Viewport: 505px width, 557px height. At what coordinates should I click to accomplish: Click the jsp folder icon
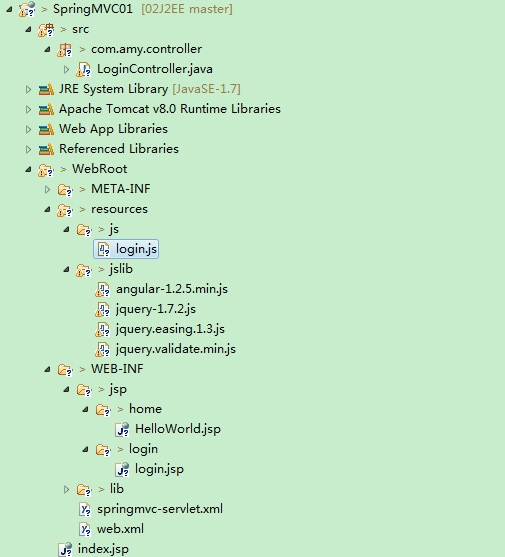click(x=84, y=390)
